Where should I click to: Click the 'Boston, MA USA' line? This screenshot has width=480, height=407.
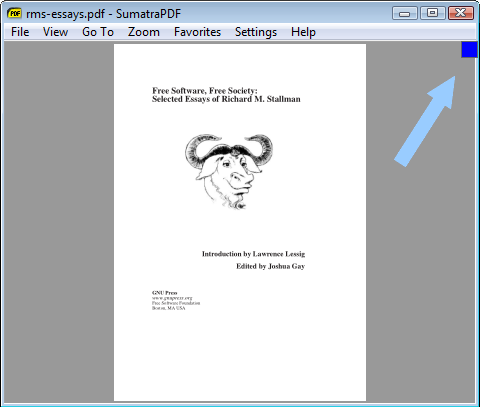[x=168, y=308]
